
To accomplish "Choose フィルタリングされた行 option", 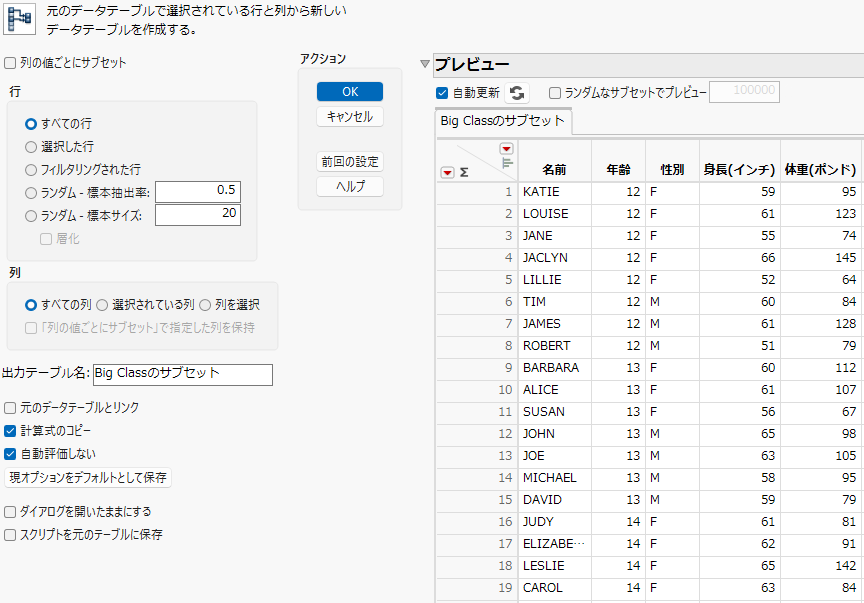I will coord(31,170).
